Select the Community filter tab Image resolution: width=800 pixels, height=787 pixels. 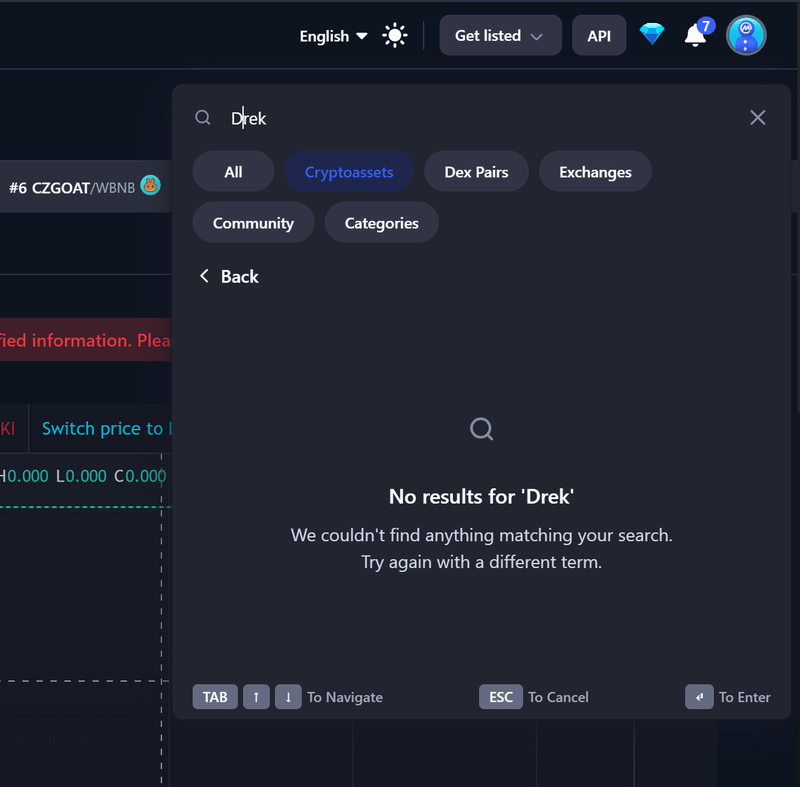coord(253,222)
